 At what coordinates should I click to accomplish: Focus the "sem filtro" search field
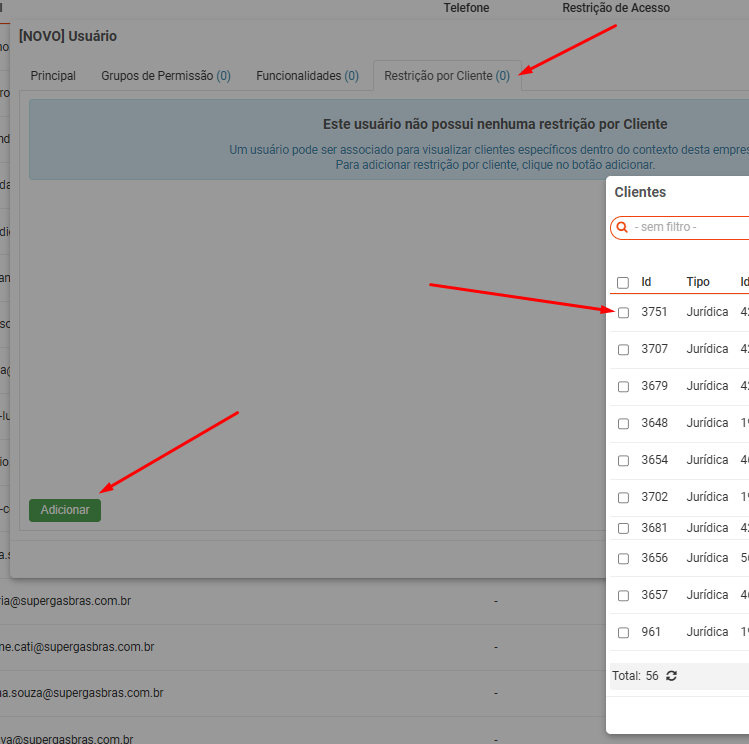688,228
